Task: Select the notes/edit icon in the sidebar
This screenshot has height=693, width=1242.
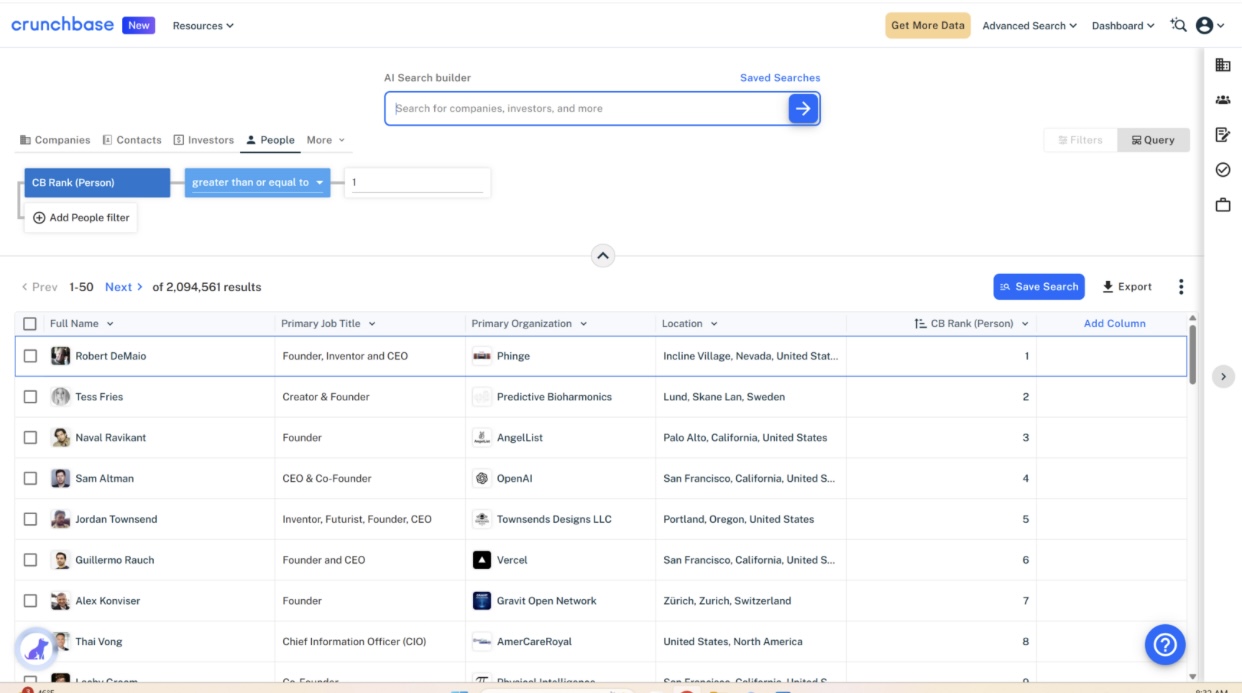Action: pyautogui.click(x=1222, y=134)
